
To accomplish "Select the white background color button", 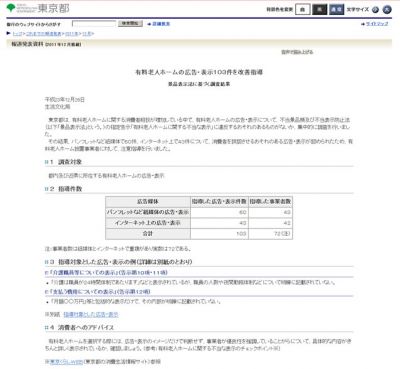I will (302, 9).
